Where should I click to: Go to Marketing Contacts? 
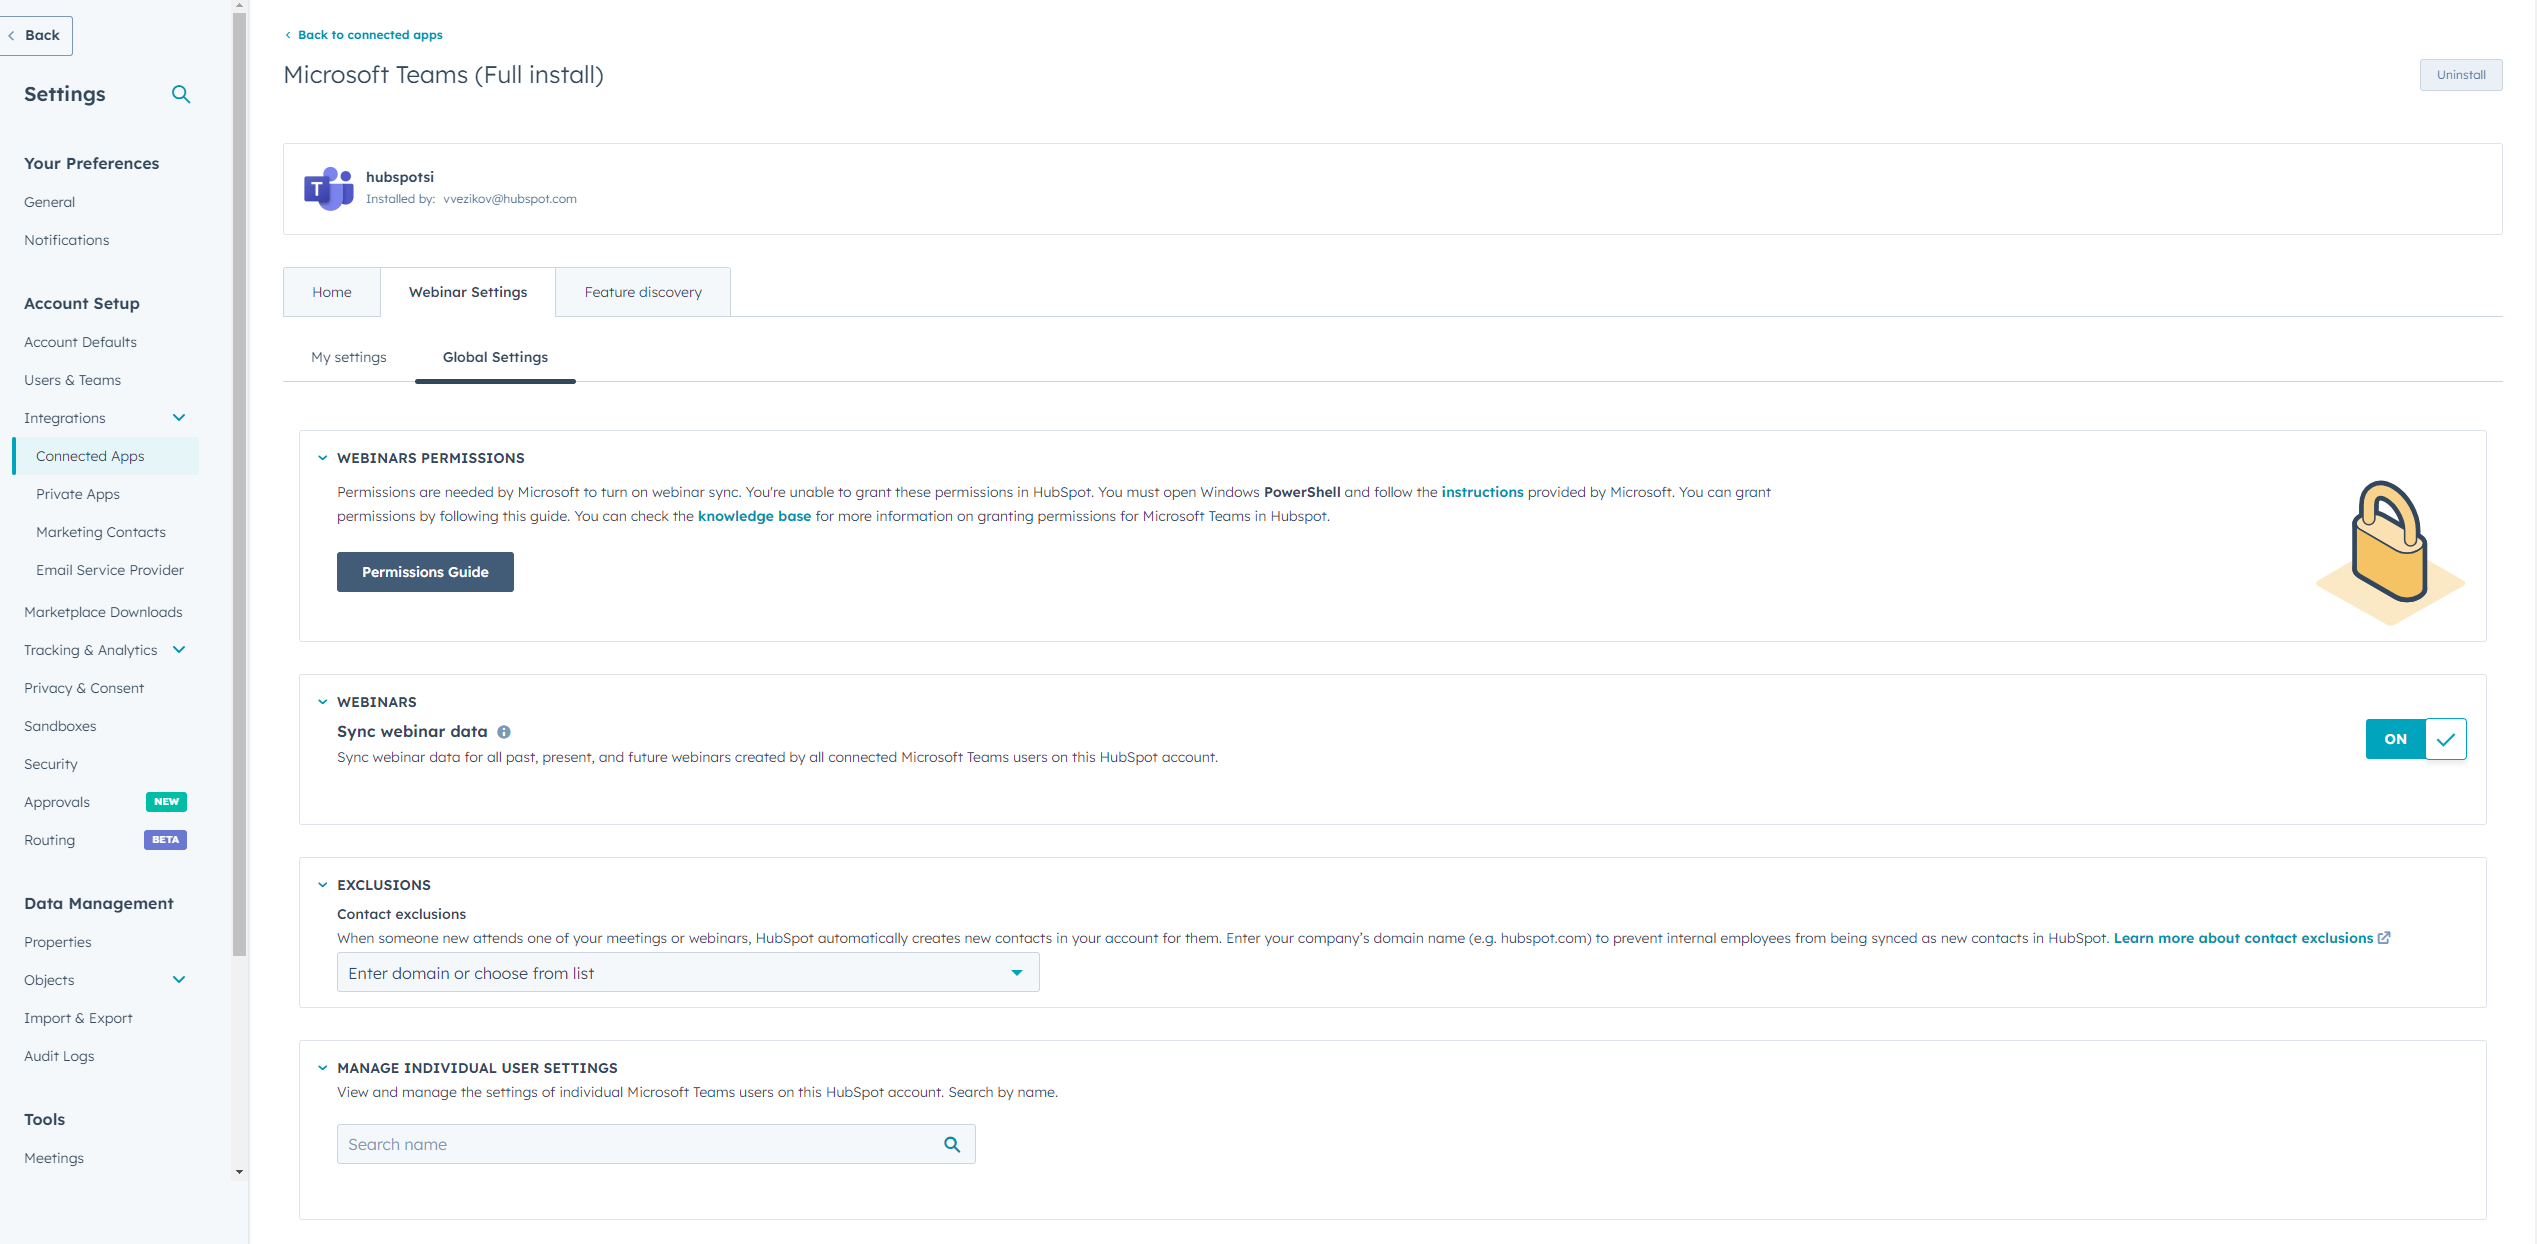point(101,532)
